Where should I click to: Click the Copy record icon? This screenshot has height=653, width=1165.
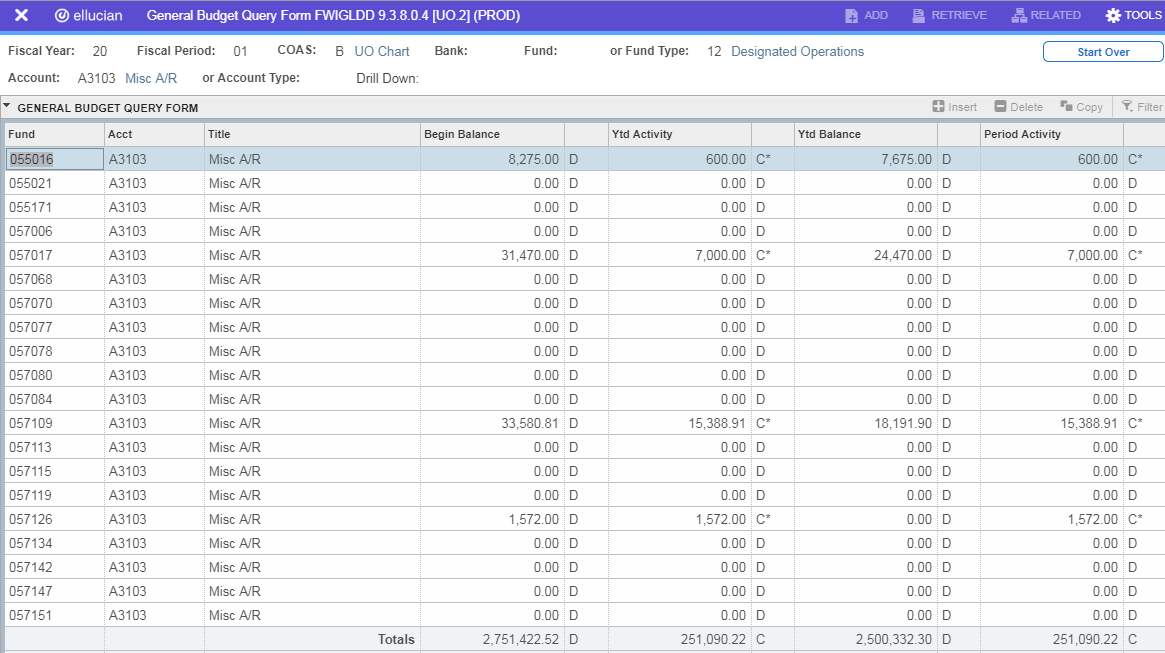[x=1067, y=107]
